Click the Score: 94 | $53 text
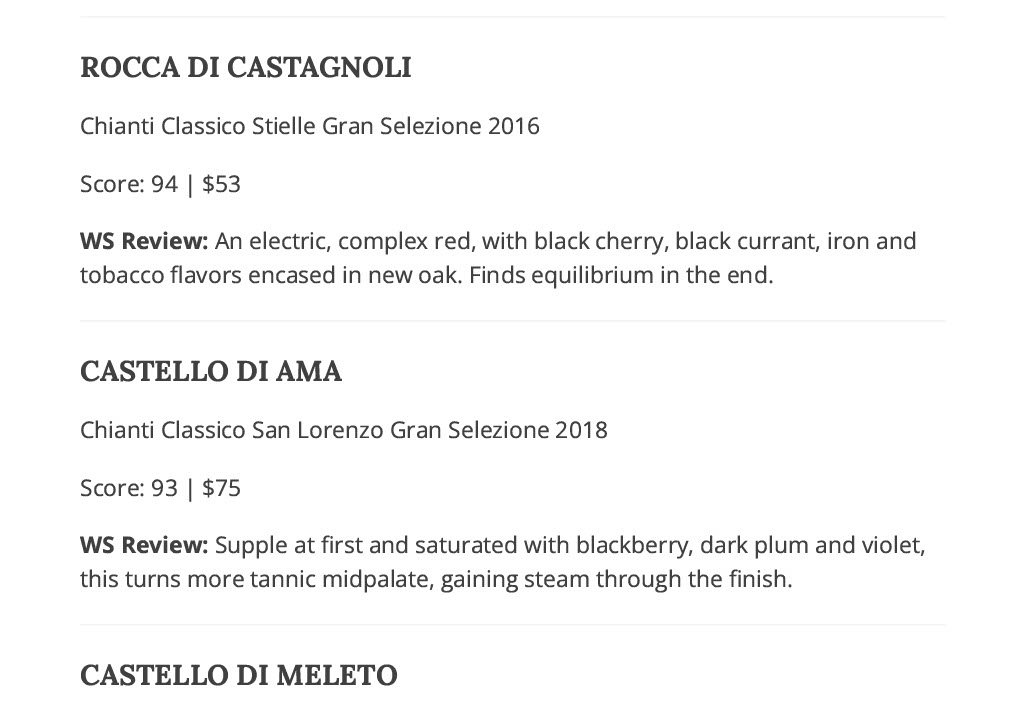 [161, 184]
